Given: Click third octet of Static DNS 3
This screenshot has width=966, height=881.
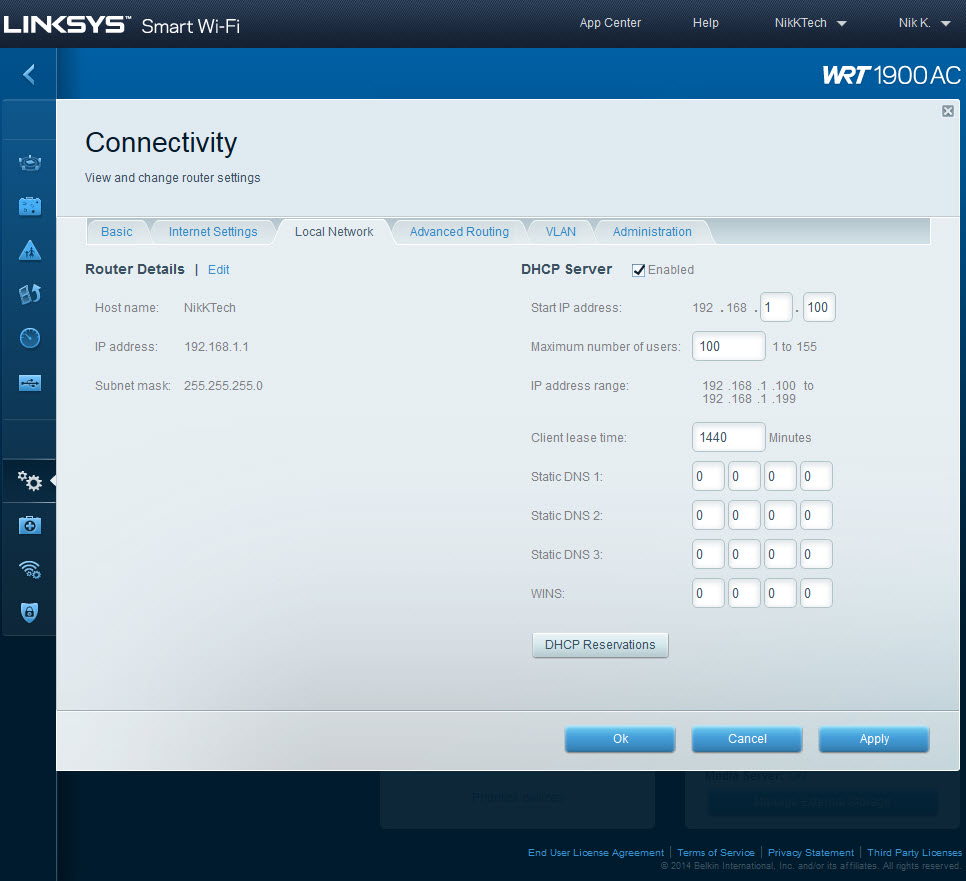Looking at the screenshot, I should point(780,554).
